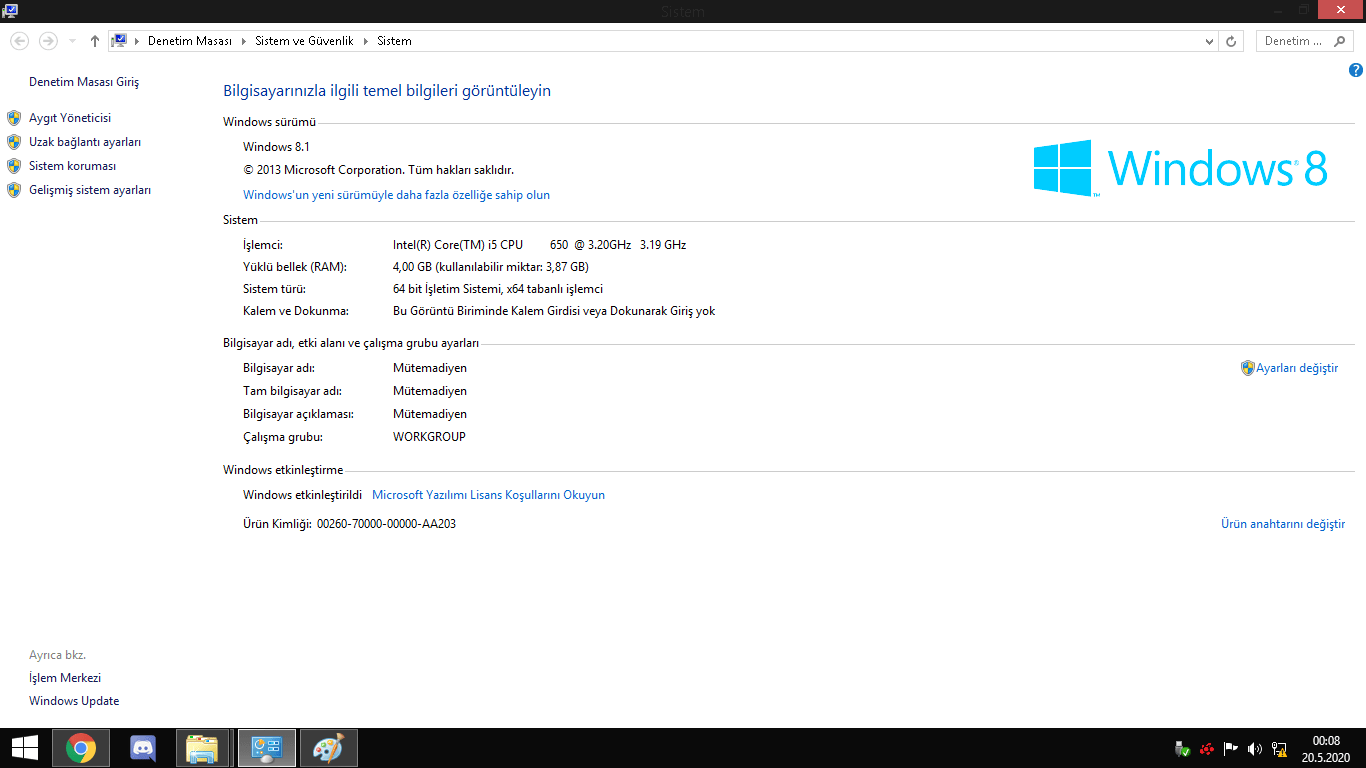Go to Sistem ve Güvenlik breadcrumb
Screen dimensions: 1366x768
tap(304, 41)
